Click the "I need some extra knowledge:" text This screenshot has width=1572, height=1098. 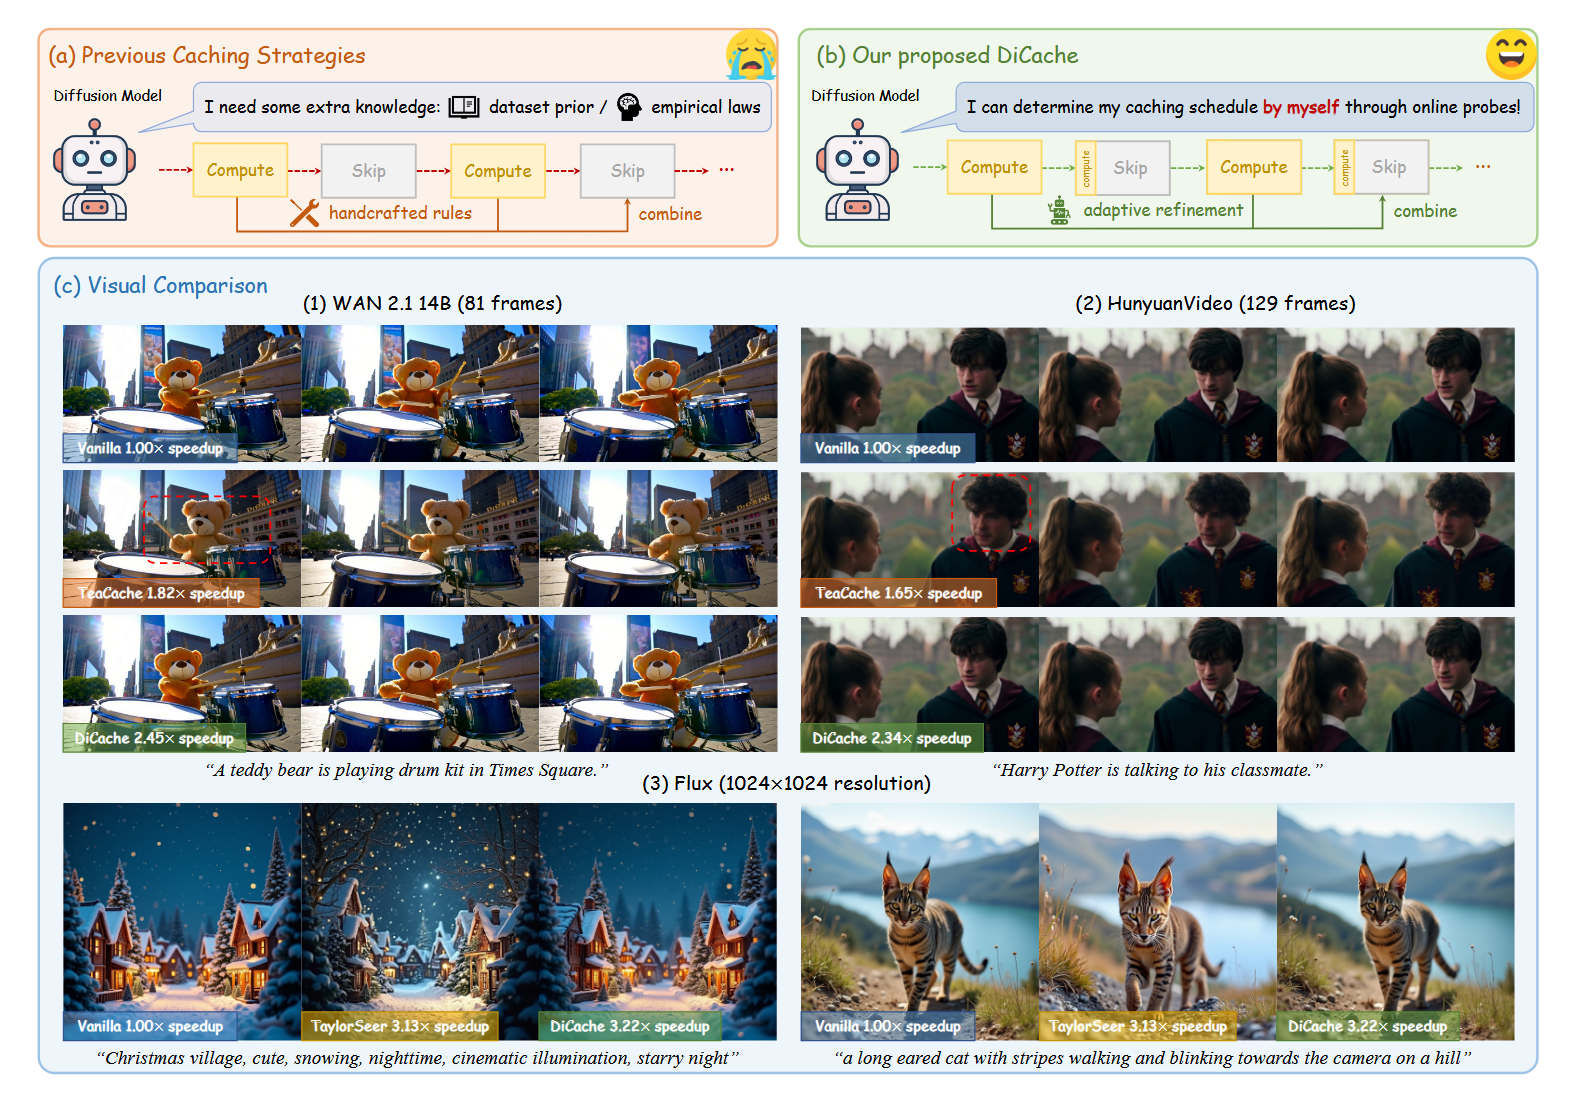pyautogui.click(x=322, y=107)
